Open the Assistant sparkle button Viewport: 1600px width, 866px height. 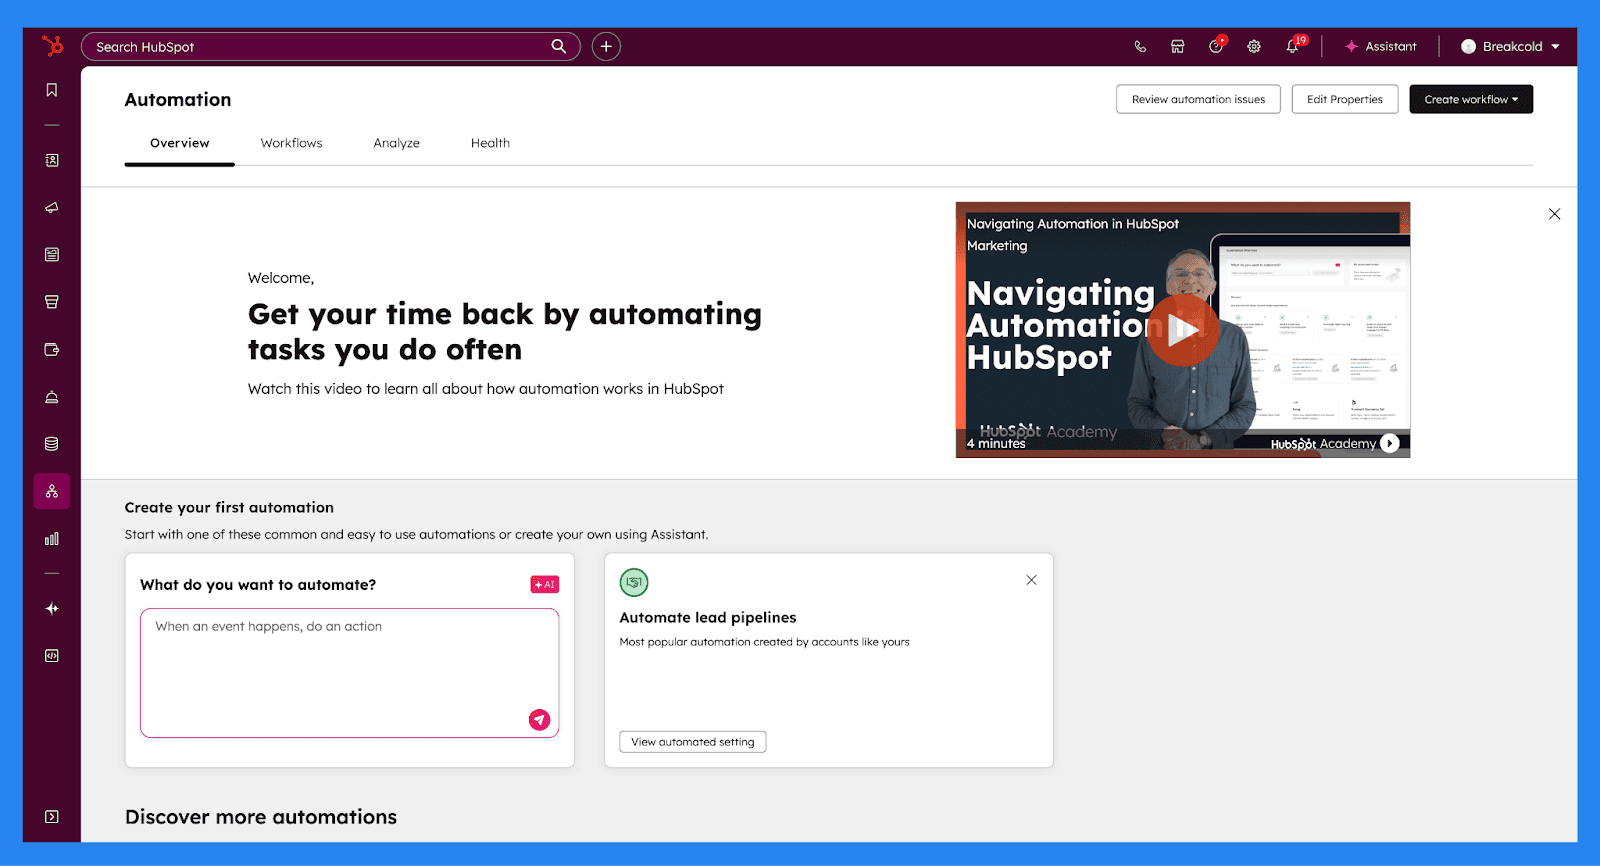[1381, 46]
